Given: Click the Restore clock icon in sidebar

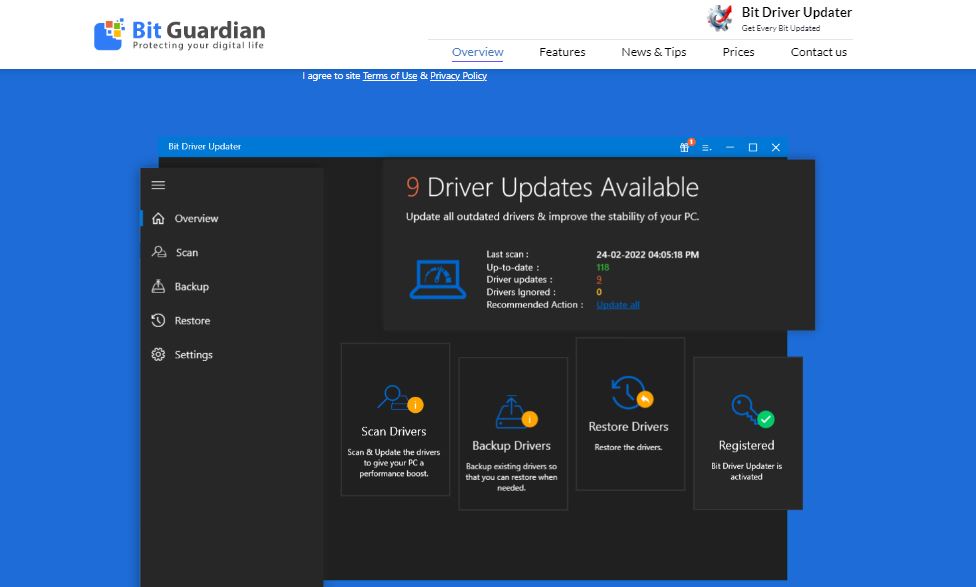Looking at the screenshot, I should 158,321.
